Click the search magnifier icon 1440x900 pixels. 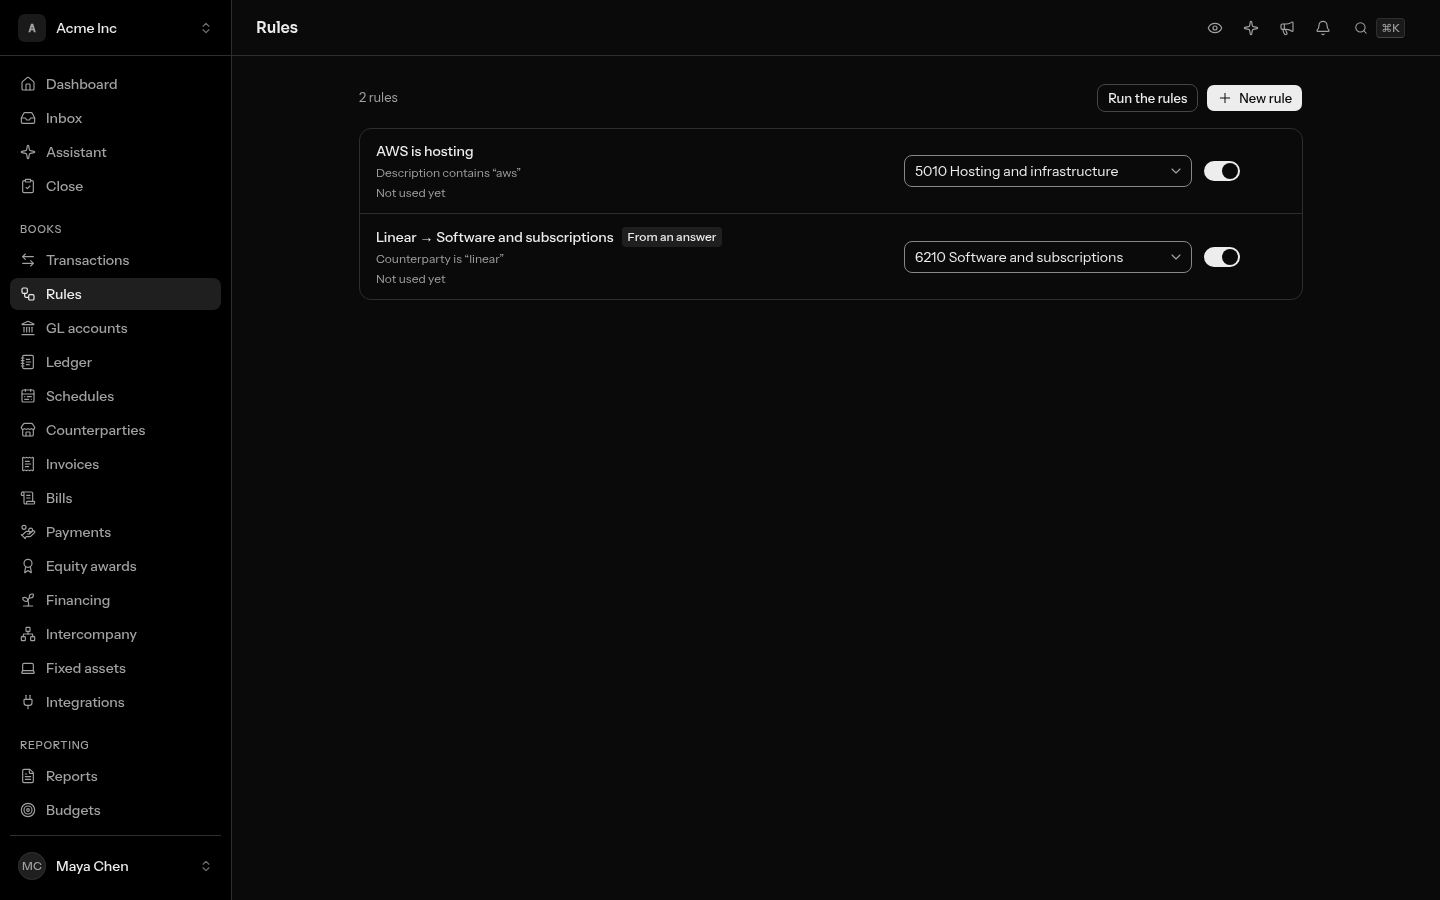1361,28
